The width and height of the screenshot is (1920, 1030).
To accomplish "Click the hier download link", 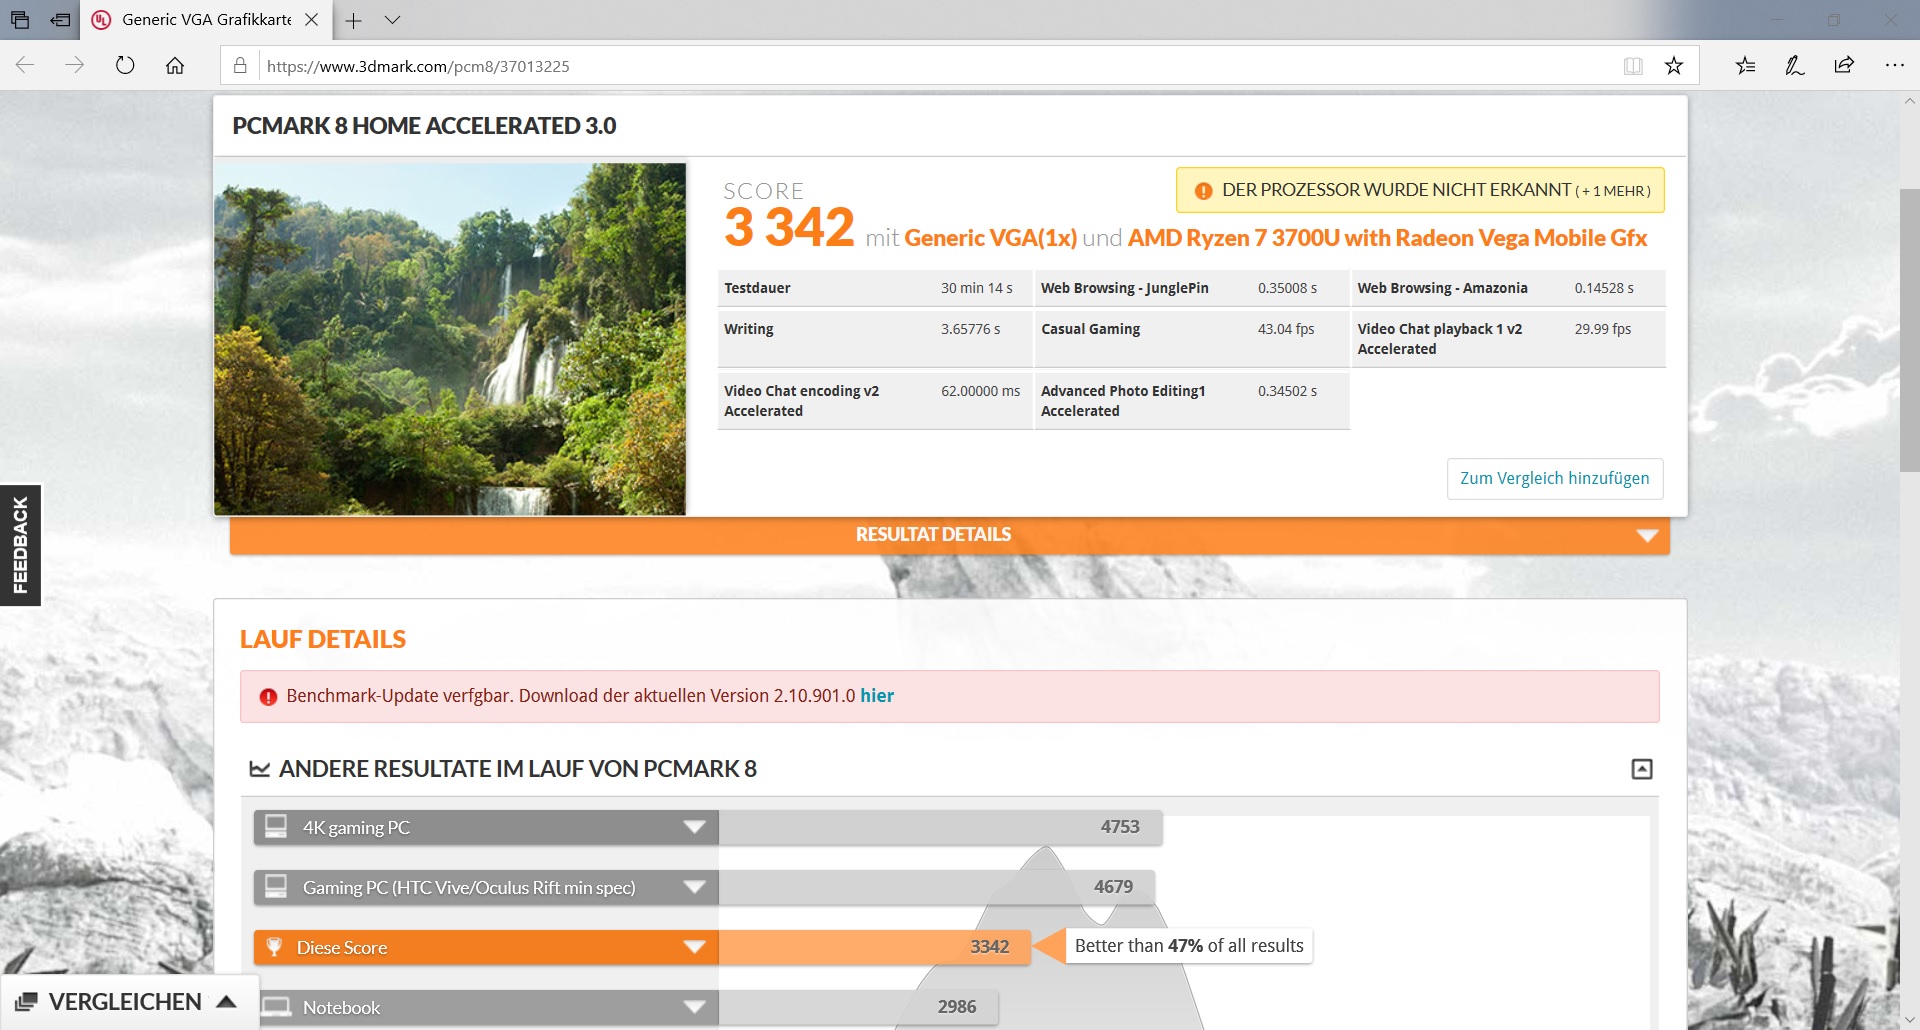I will 877,696.
